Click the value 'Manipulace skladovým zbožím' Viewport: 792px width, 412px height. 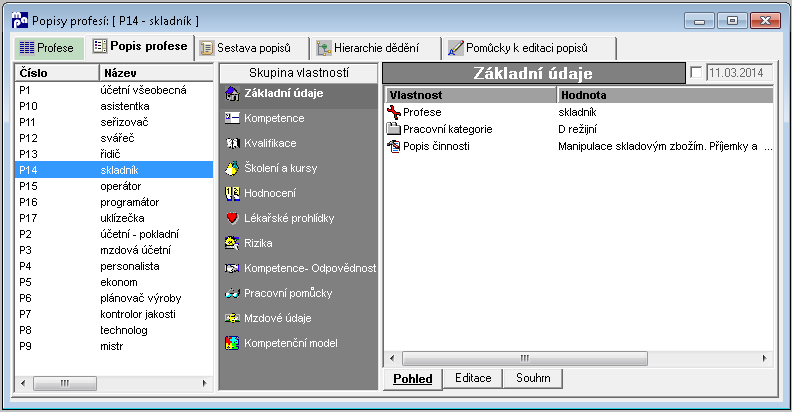632,146
